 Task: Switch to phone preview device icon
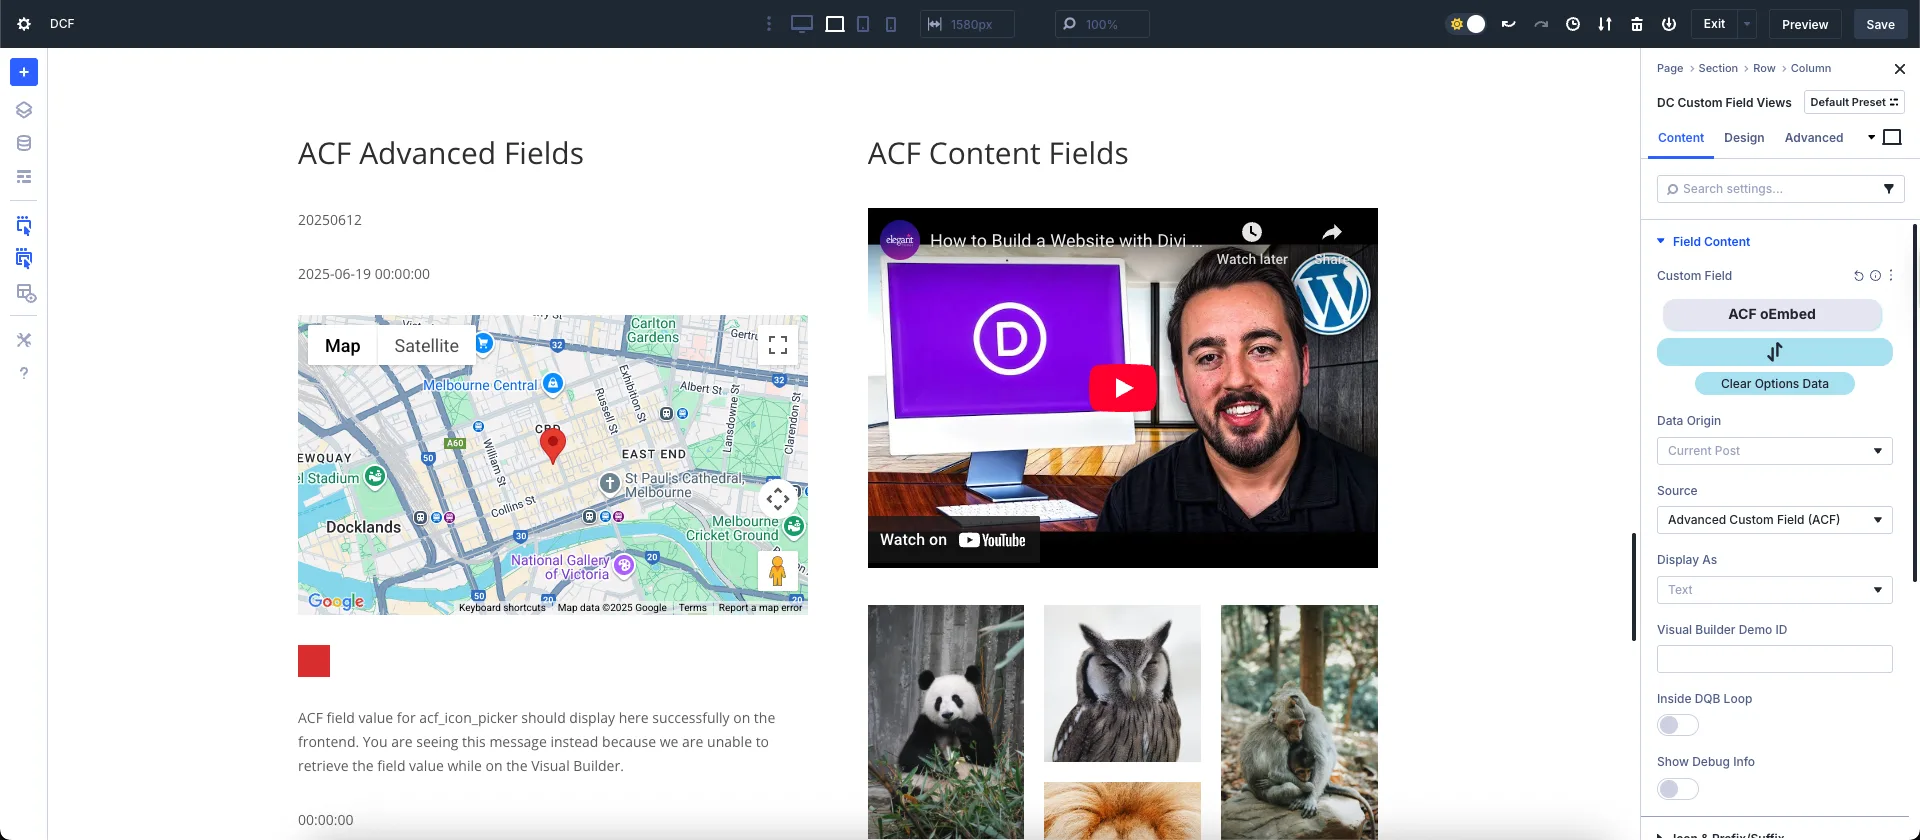coord(891,24)
